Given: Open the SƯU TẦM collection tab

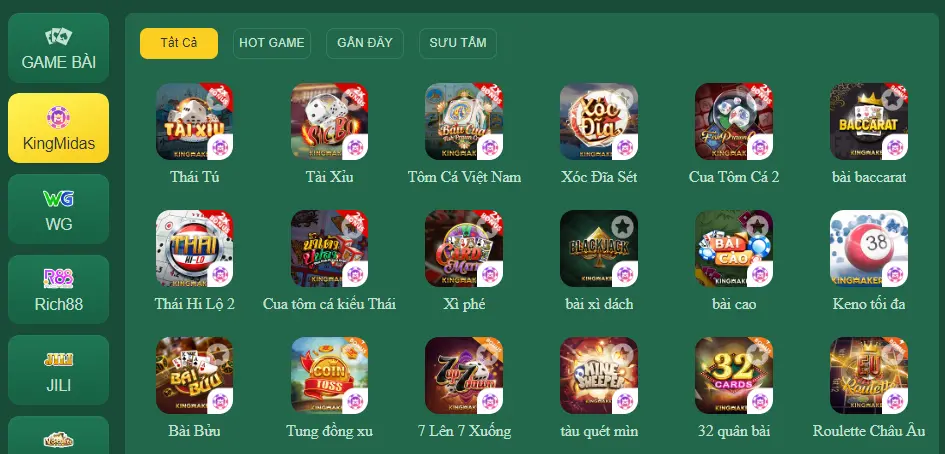Looking at the screenshot, I should point(458,43).
